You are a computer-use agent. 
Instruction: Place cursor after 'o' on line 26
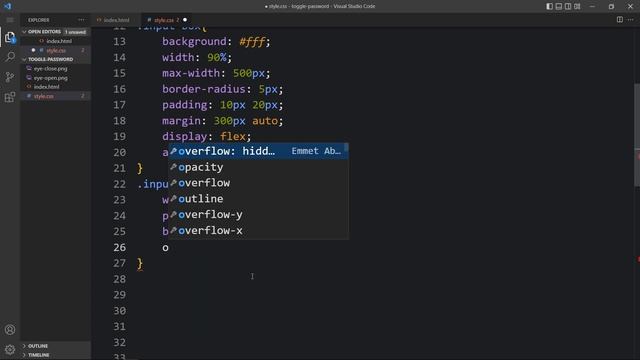click(169, 247)
